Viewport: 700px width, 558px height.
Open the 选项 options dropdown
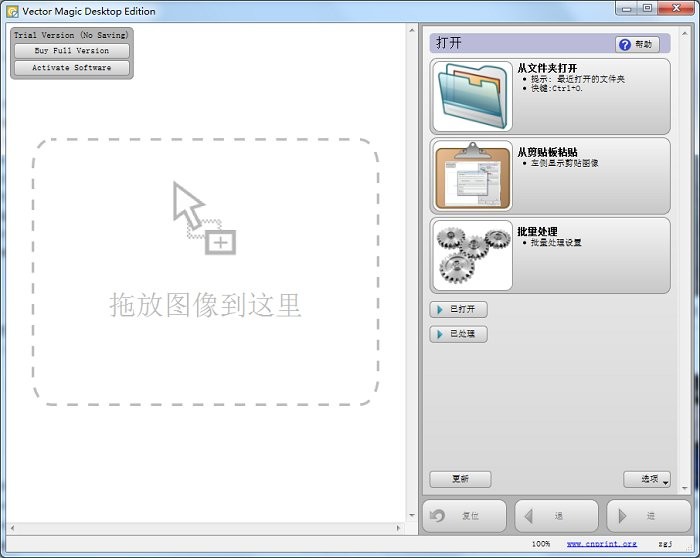[x=647, y=479]
